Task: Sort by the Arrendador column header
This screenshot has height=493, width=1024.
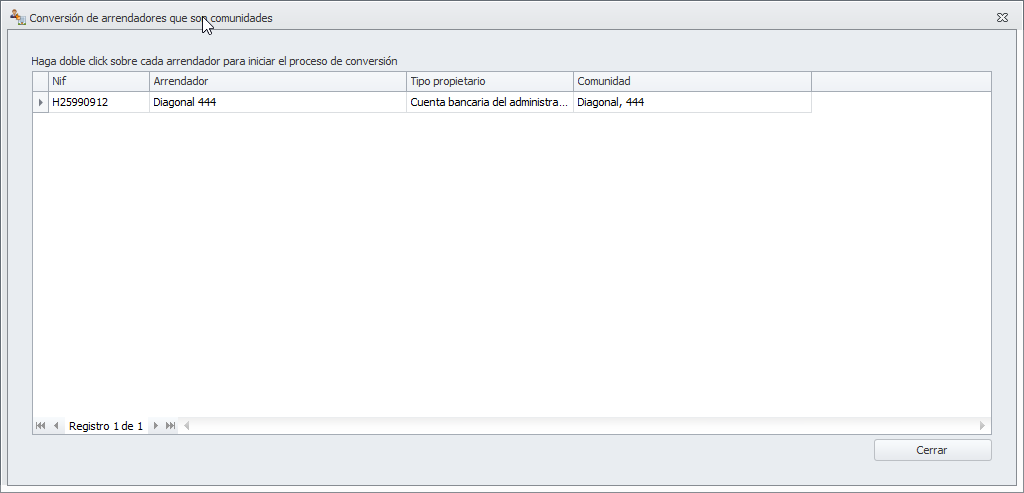Action: tap(278, 81)
